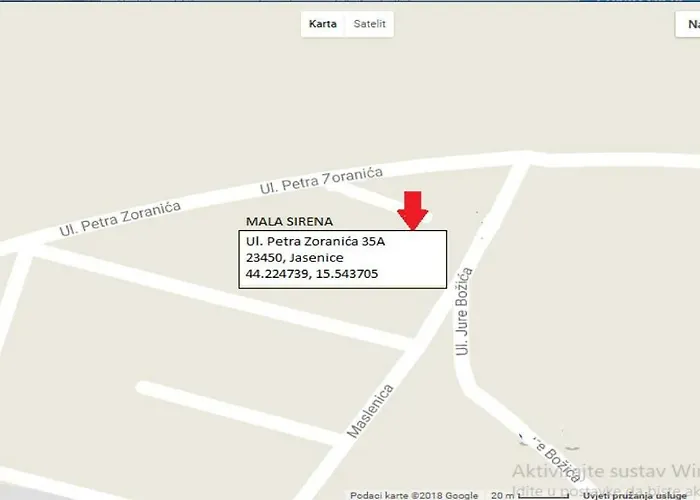Image resolution: width=700 pixels, height=500 pixels.
Task: Click the 23450, Jasenice postal line
Action: (x=295, y=258)
